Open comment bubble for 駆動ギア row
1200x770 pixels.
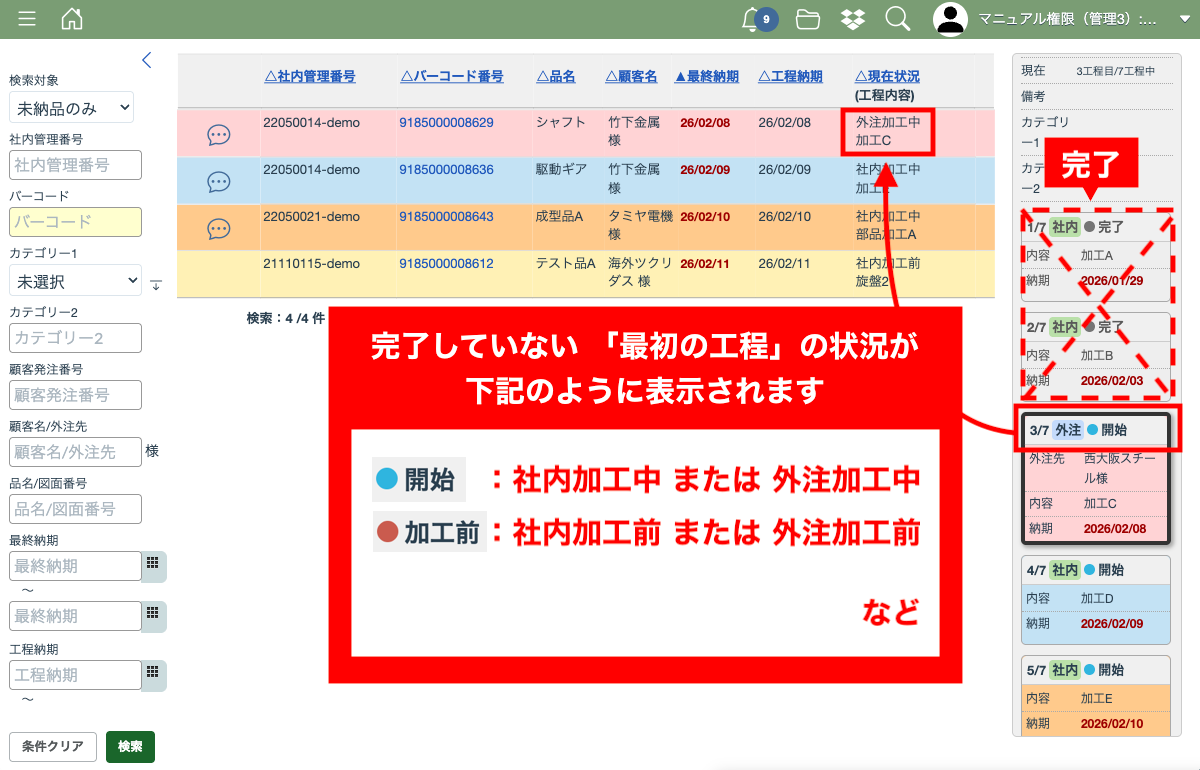tap(219, 182)
